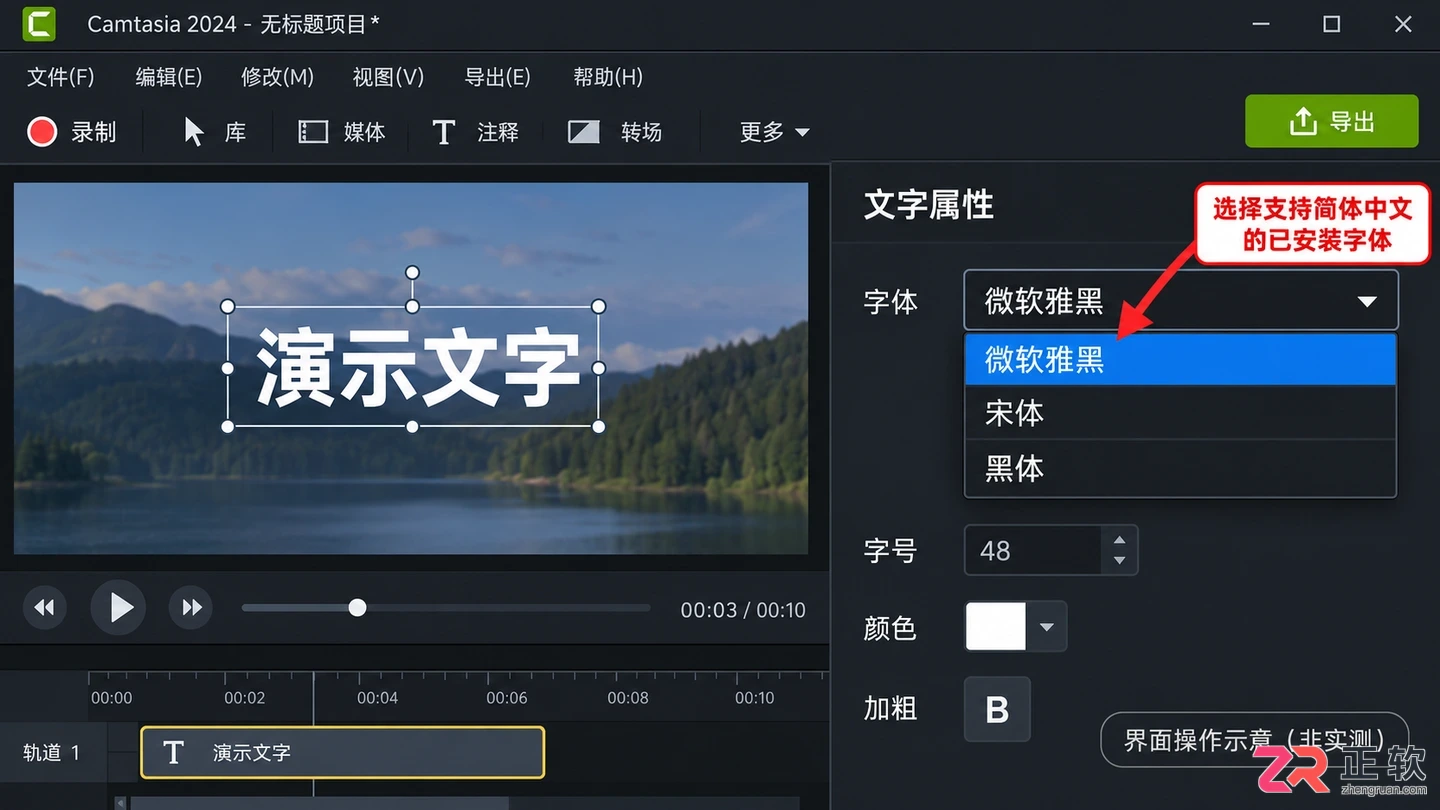Play the preview video

click(x=119, y=607)
